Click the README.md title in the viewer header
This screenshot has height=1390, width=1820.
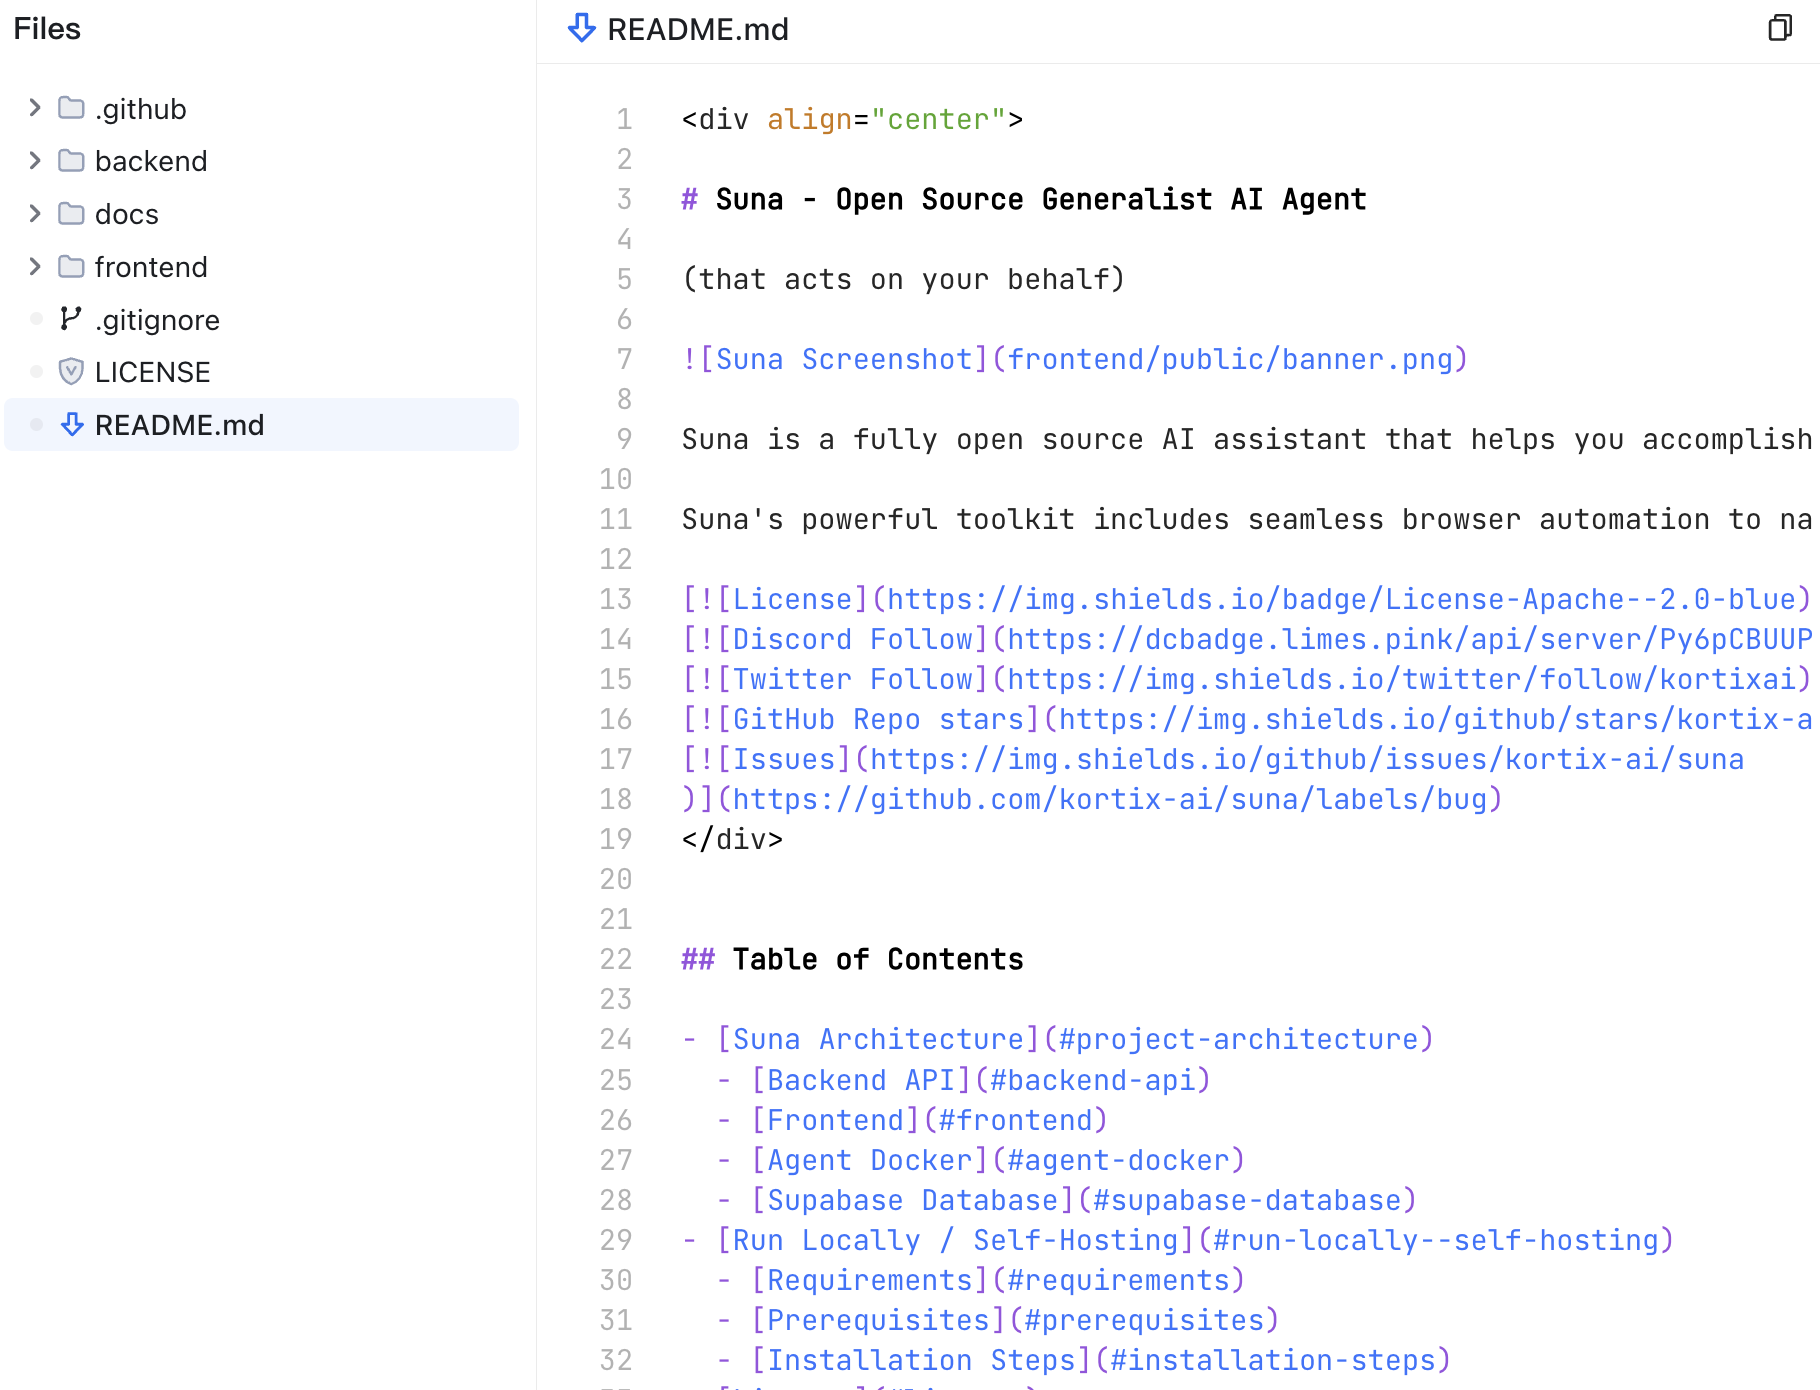pos(698,30)
